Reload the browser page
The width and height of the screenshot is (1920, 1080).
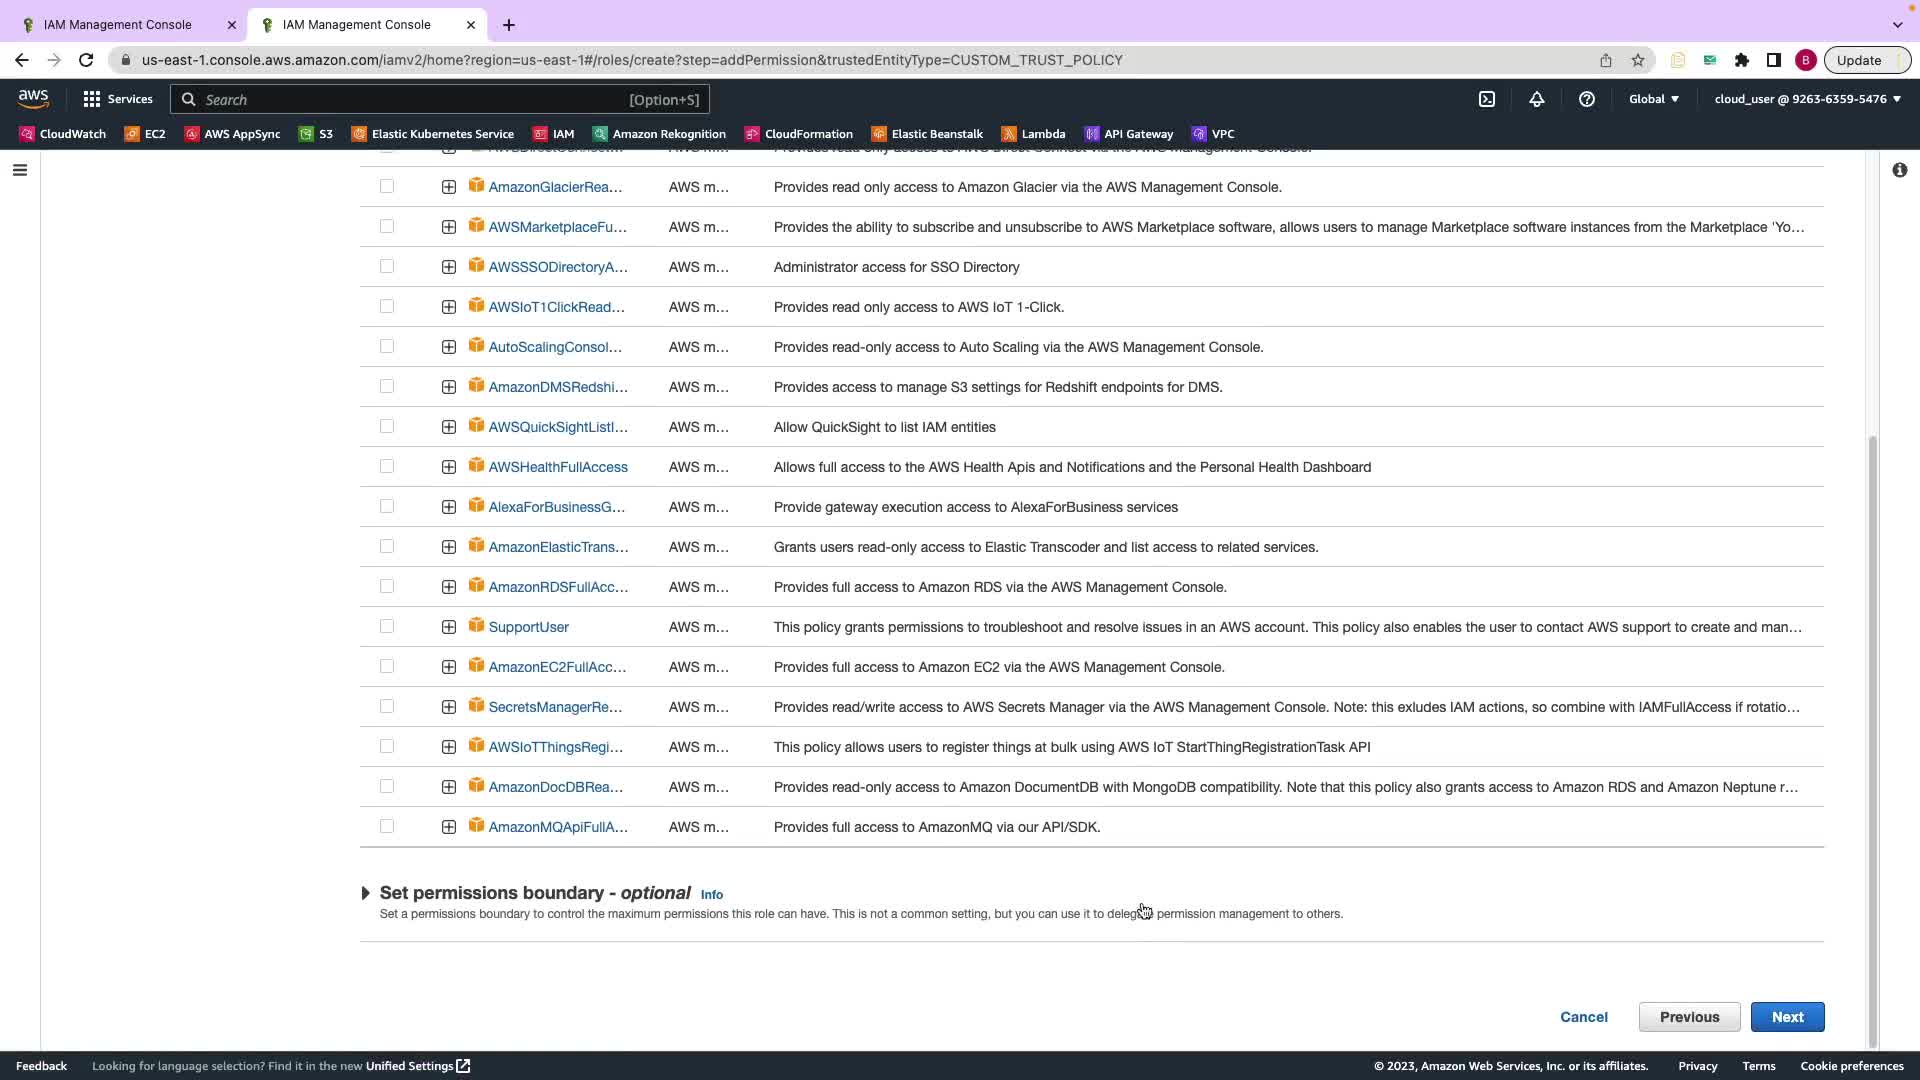[x=86, y=60]
